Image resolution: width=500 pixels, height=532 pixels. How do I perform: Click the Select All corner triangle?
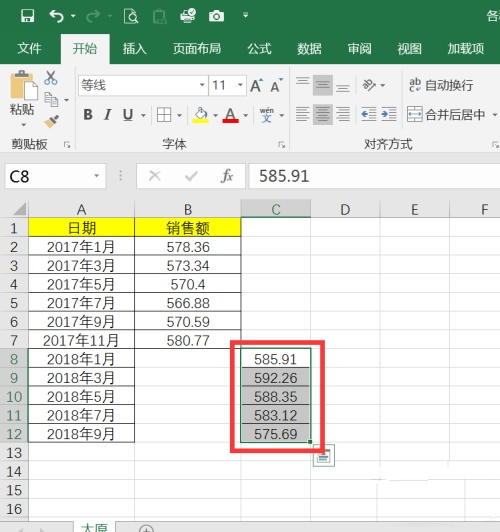click(x=20, y=209)
